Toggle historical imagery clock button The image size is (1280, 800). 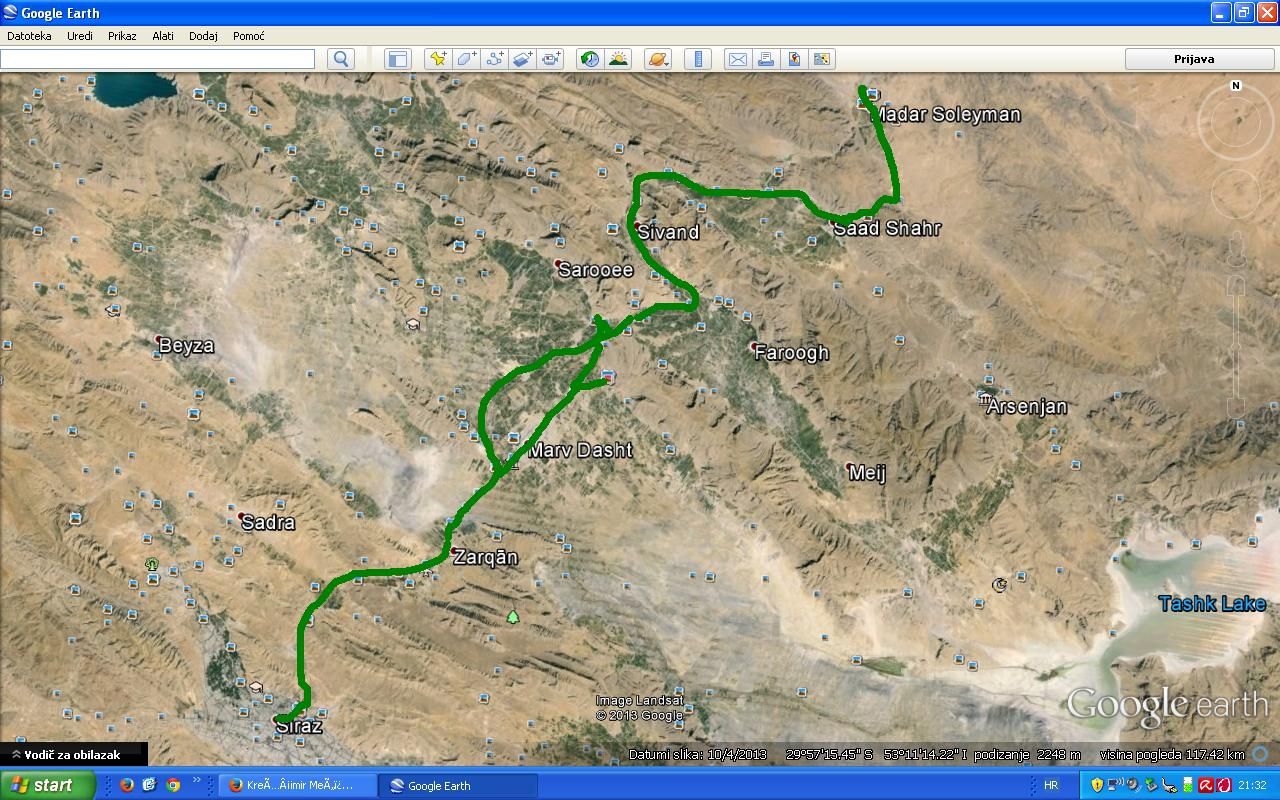point(590,59)
